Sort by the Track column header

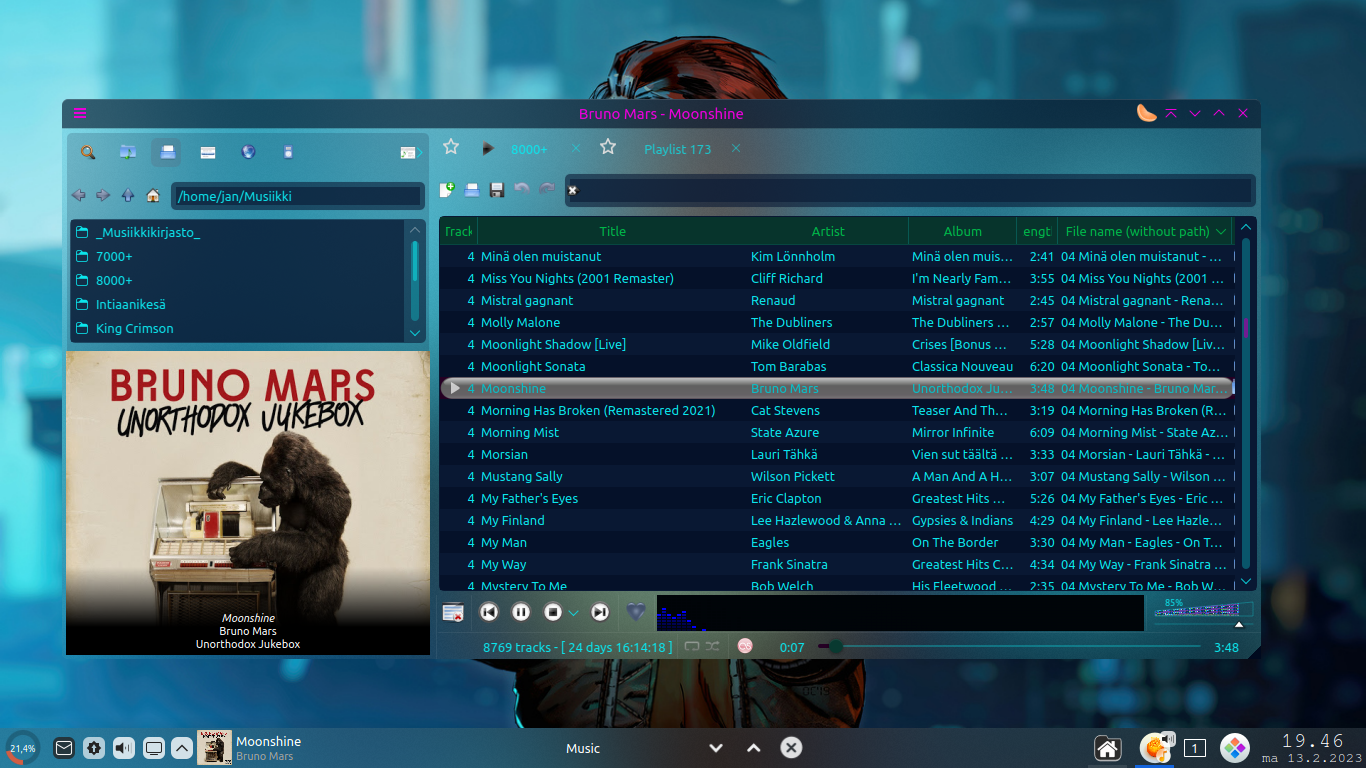coord(458,231)
